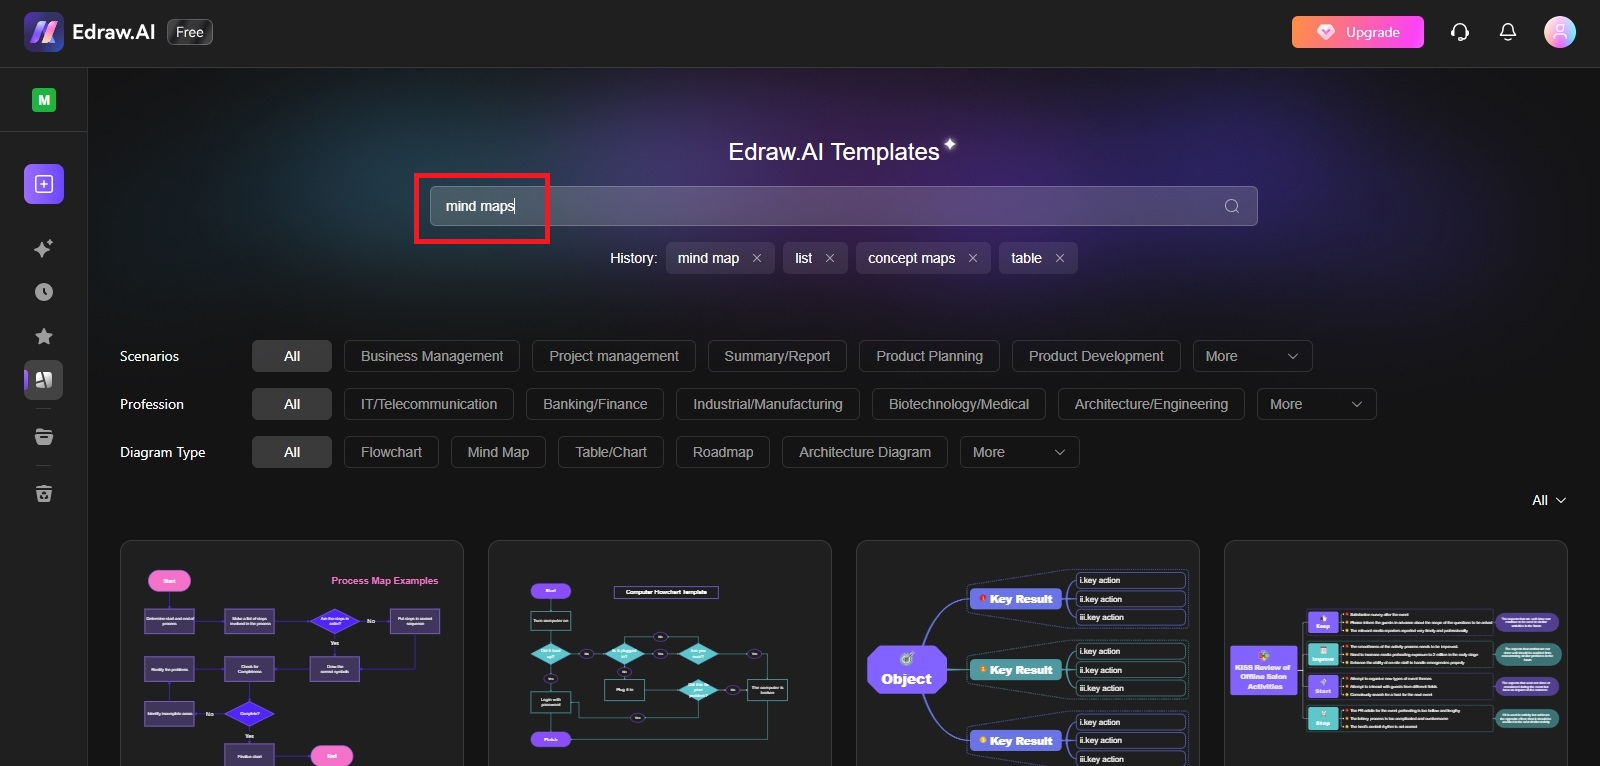Filter profession by Industrial/Manufacturing
Viewport: 1600px width, 766px height.
coord(768,404)
